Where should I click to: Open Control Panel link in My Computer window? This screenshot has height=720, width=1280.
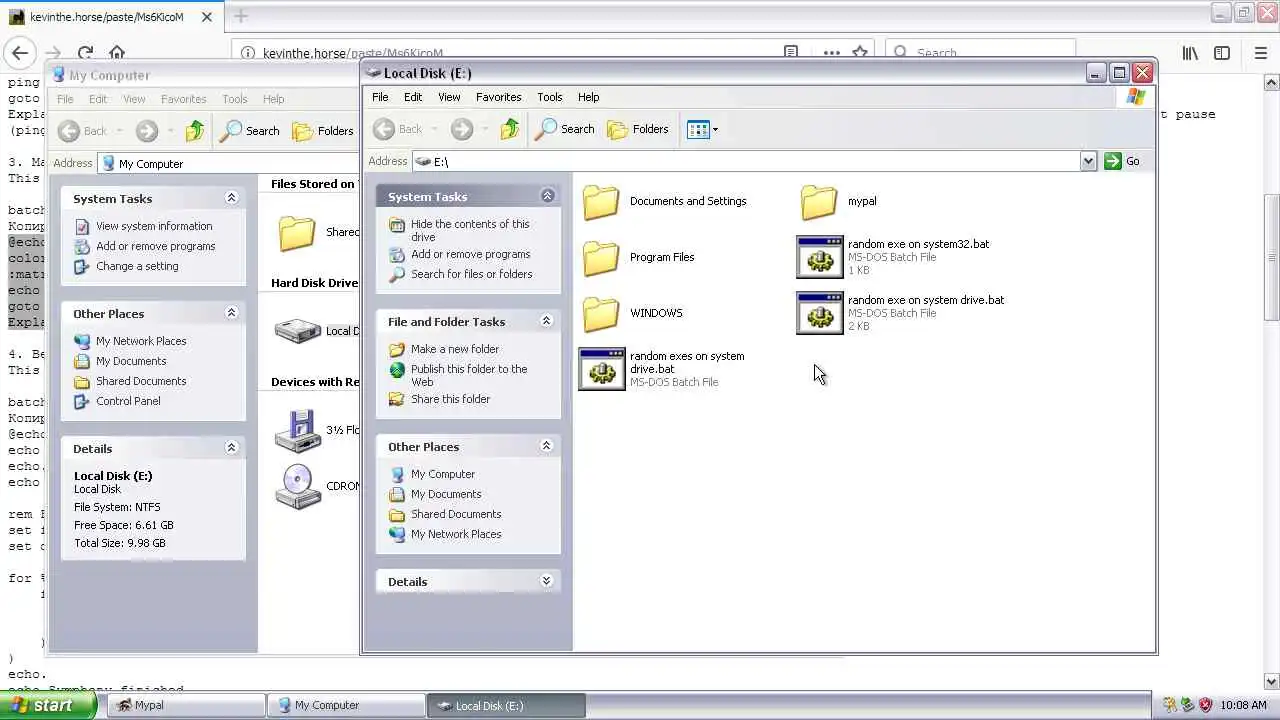pos(128,401)
